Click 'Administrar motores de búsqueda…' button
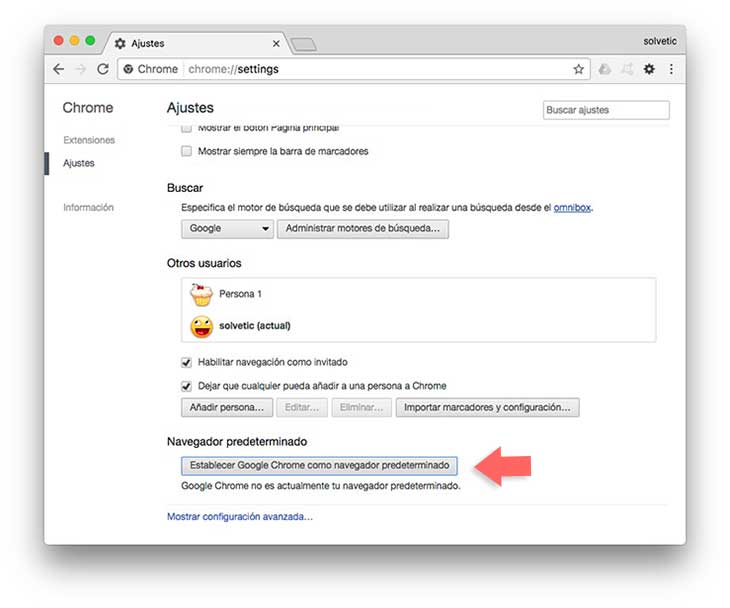The height and width of the screenshot is (608, 730). coord(363,229)
